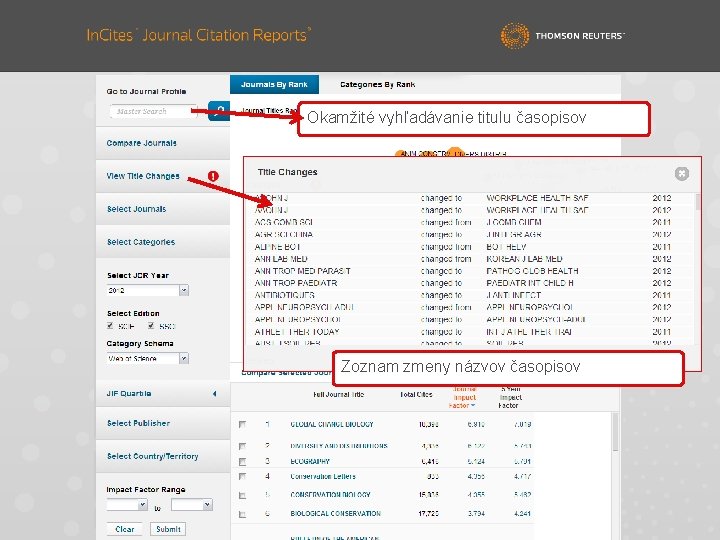Click the Total Cites column header

point(416,394)
